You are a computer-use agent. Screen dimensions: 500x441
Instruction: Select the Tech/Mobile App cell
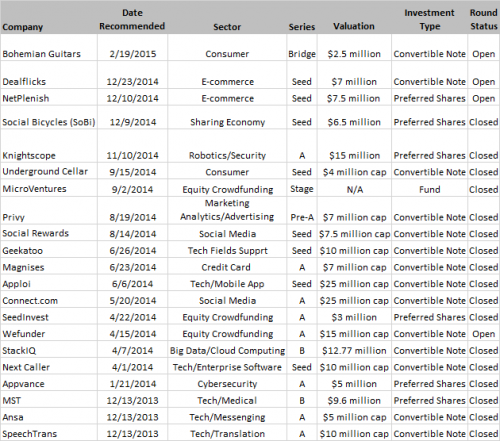tap(227, 284)
